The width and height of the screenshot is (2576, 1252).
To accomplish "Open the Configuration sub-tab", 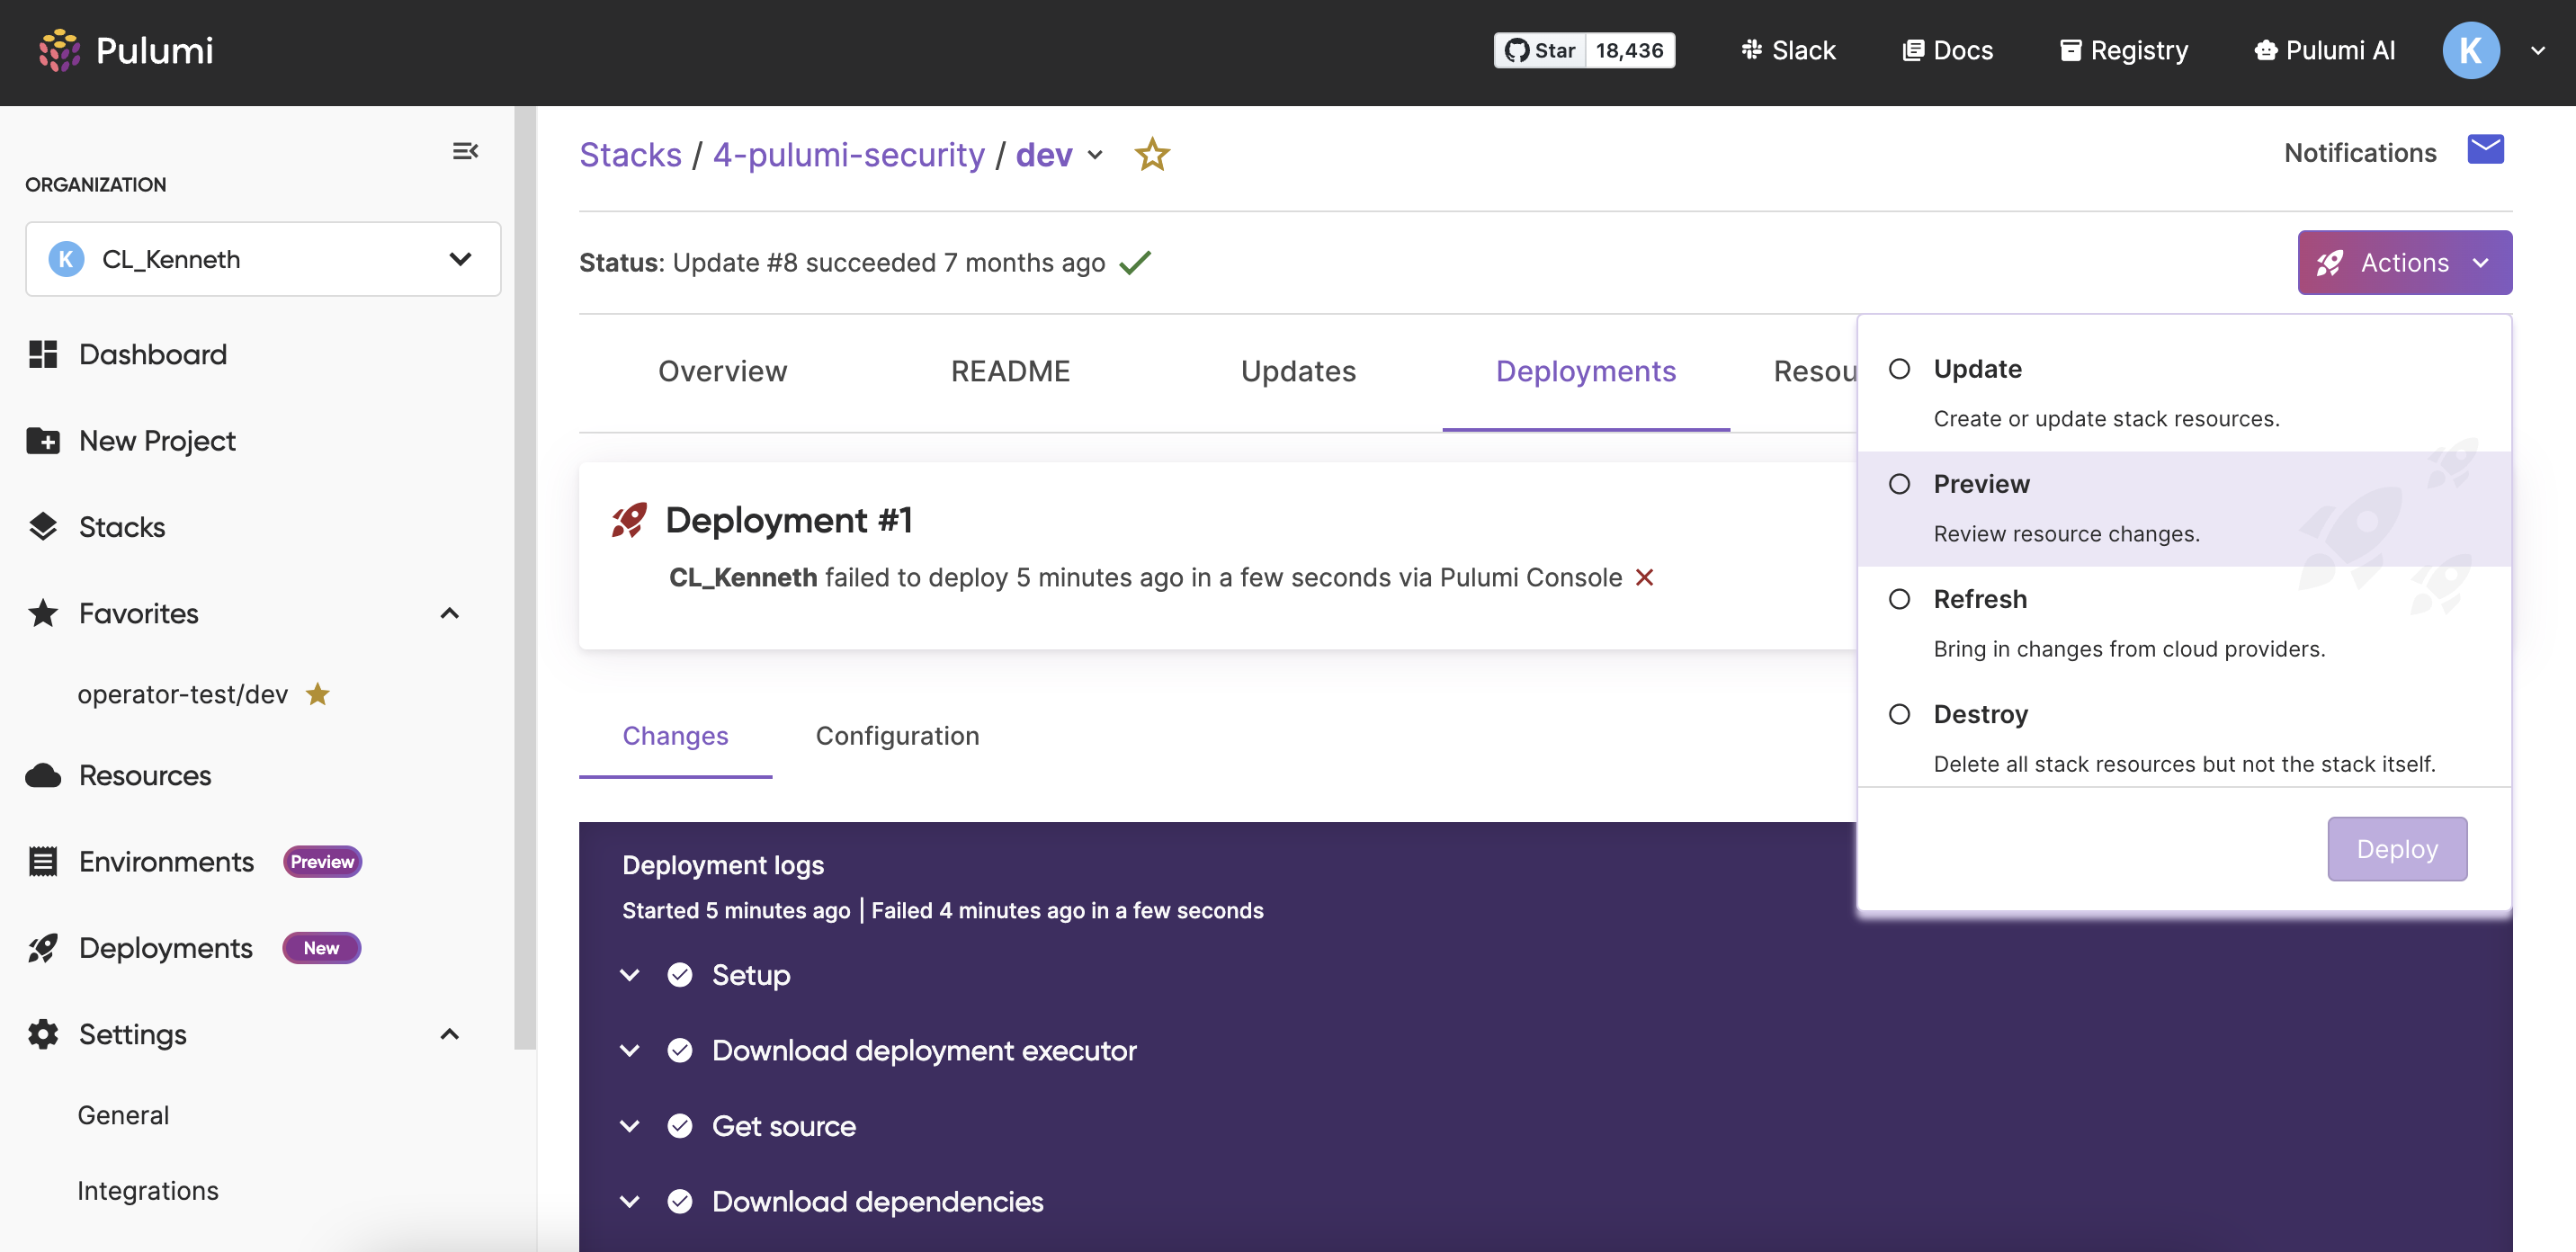I will coord(897,736).
